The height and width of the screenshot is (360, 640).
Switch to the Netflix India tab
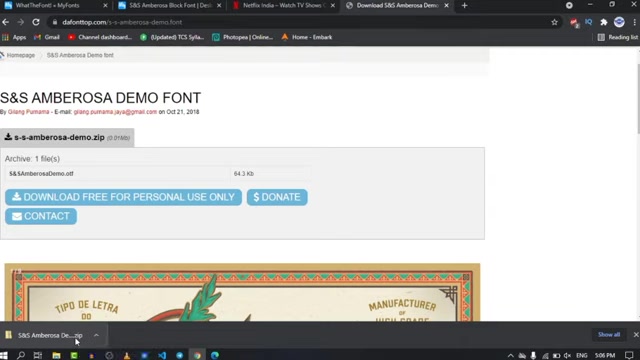(x=283, y=5)
